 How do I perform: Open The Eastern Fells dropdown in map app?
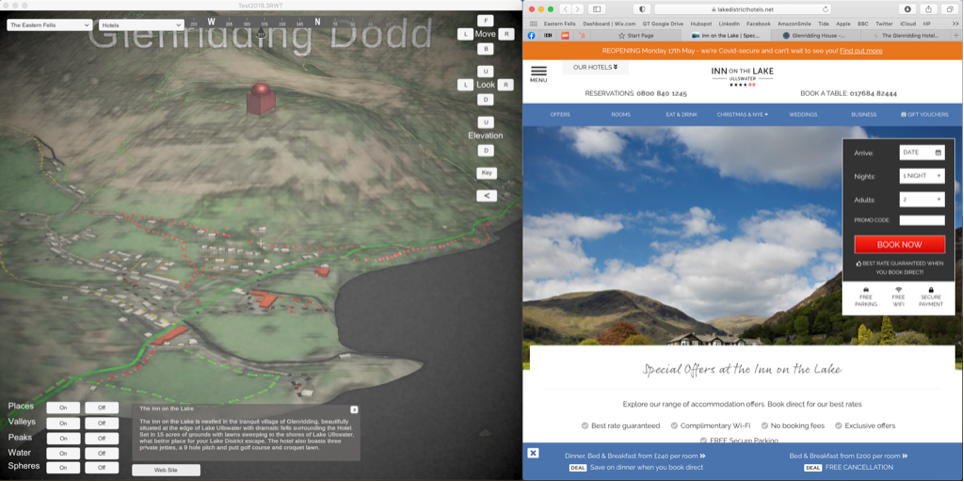50,25
